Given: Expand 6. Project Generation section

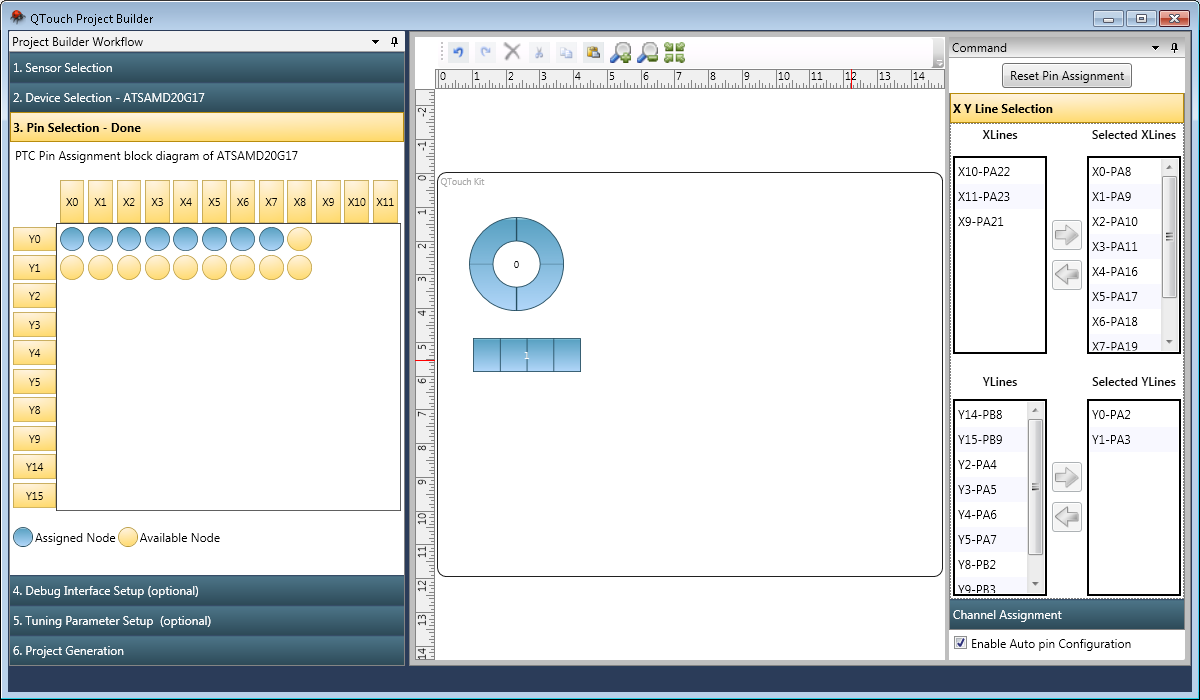Looking at the screenshot, I should 206,651.
